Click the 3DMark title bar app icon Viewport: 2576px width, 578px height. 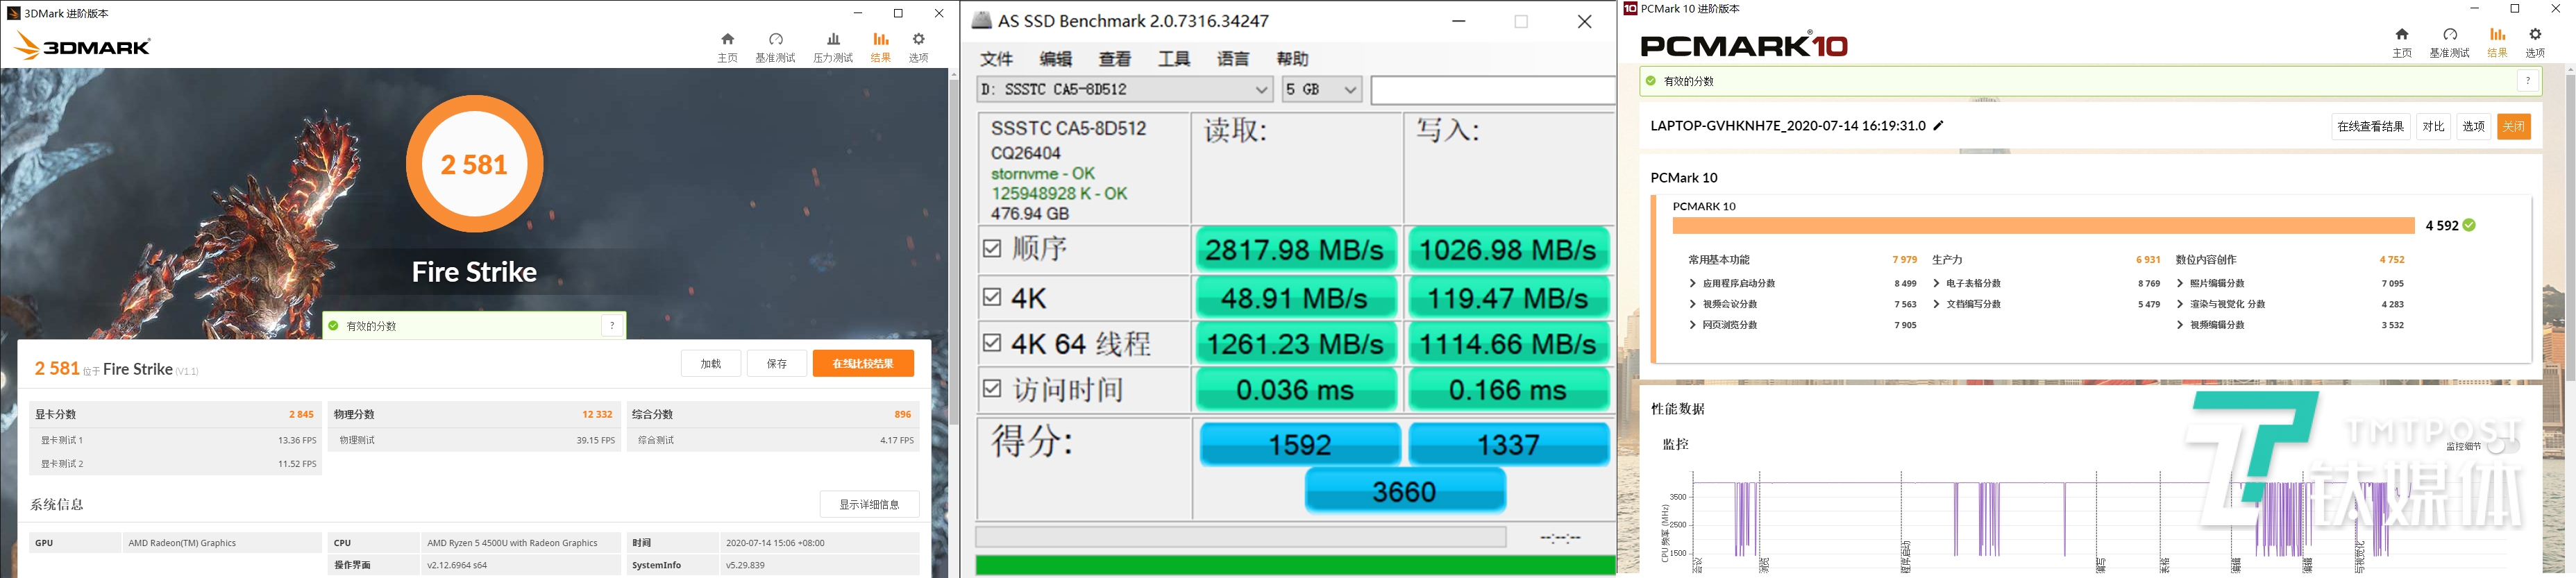(14, 13)
